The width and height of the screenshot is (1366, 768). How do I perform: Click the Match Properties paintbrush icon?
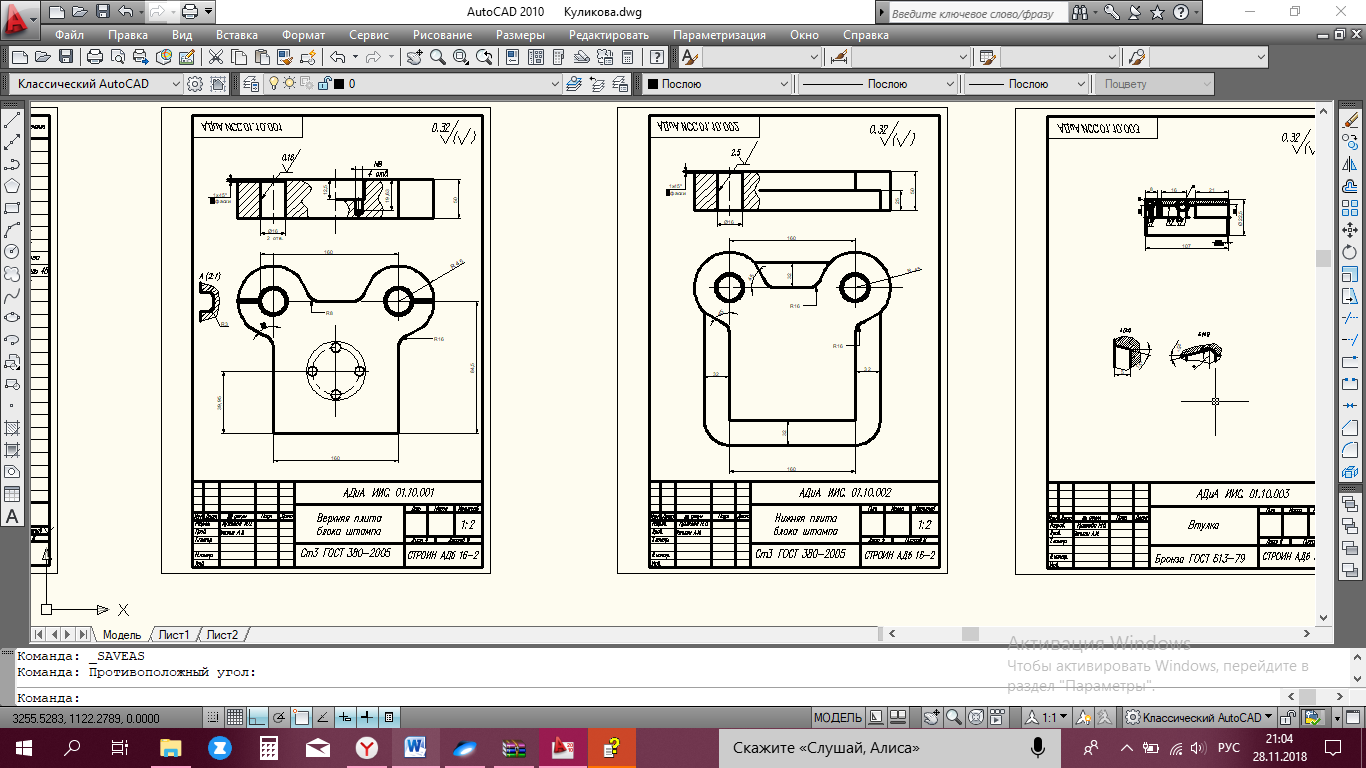[283, 57]
